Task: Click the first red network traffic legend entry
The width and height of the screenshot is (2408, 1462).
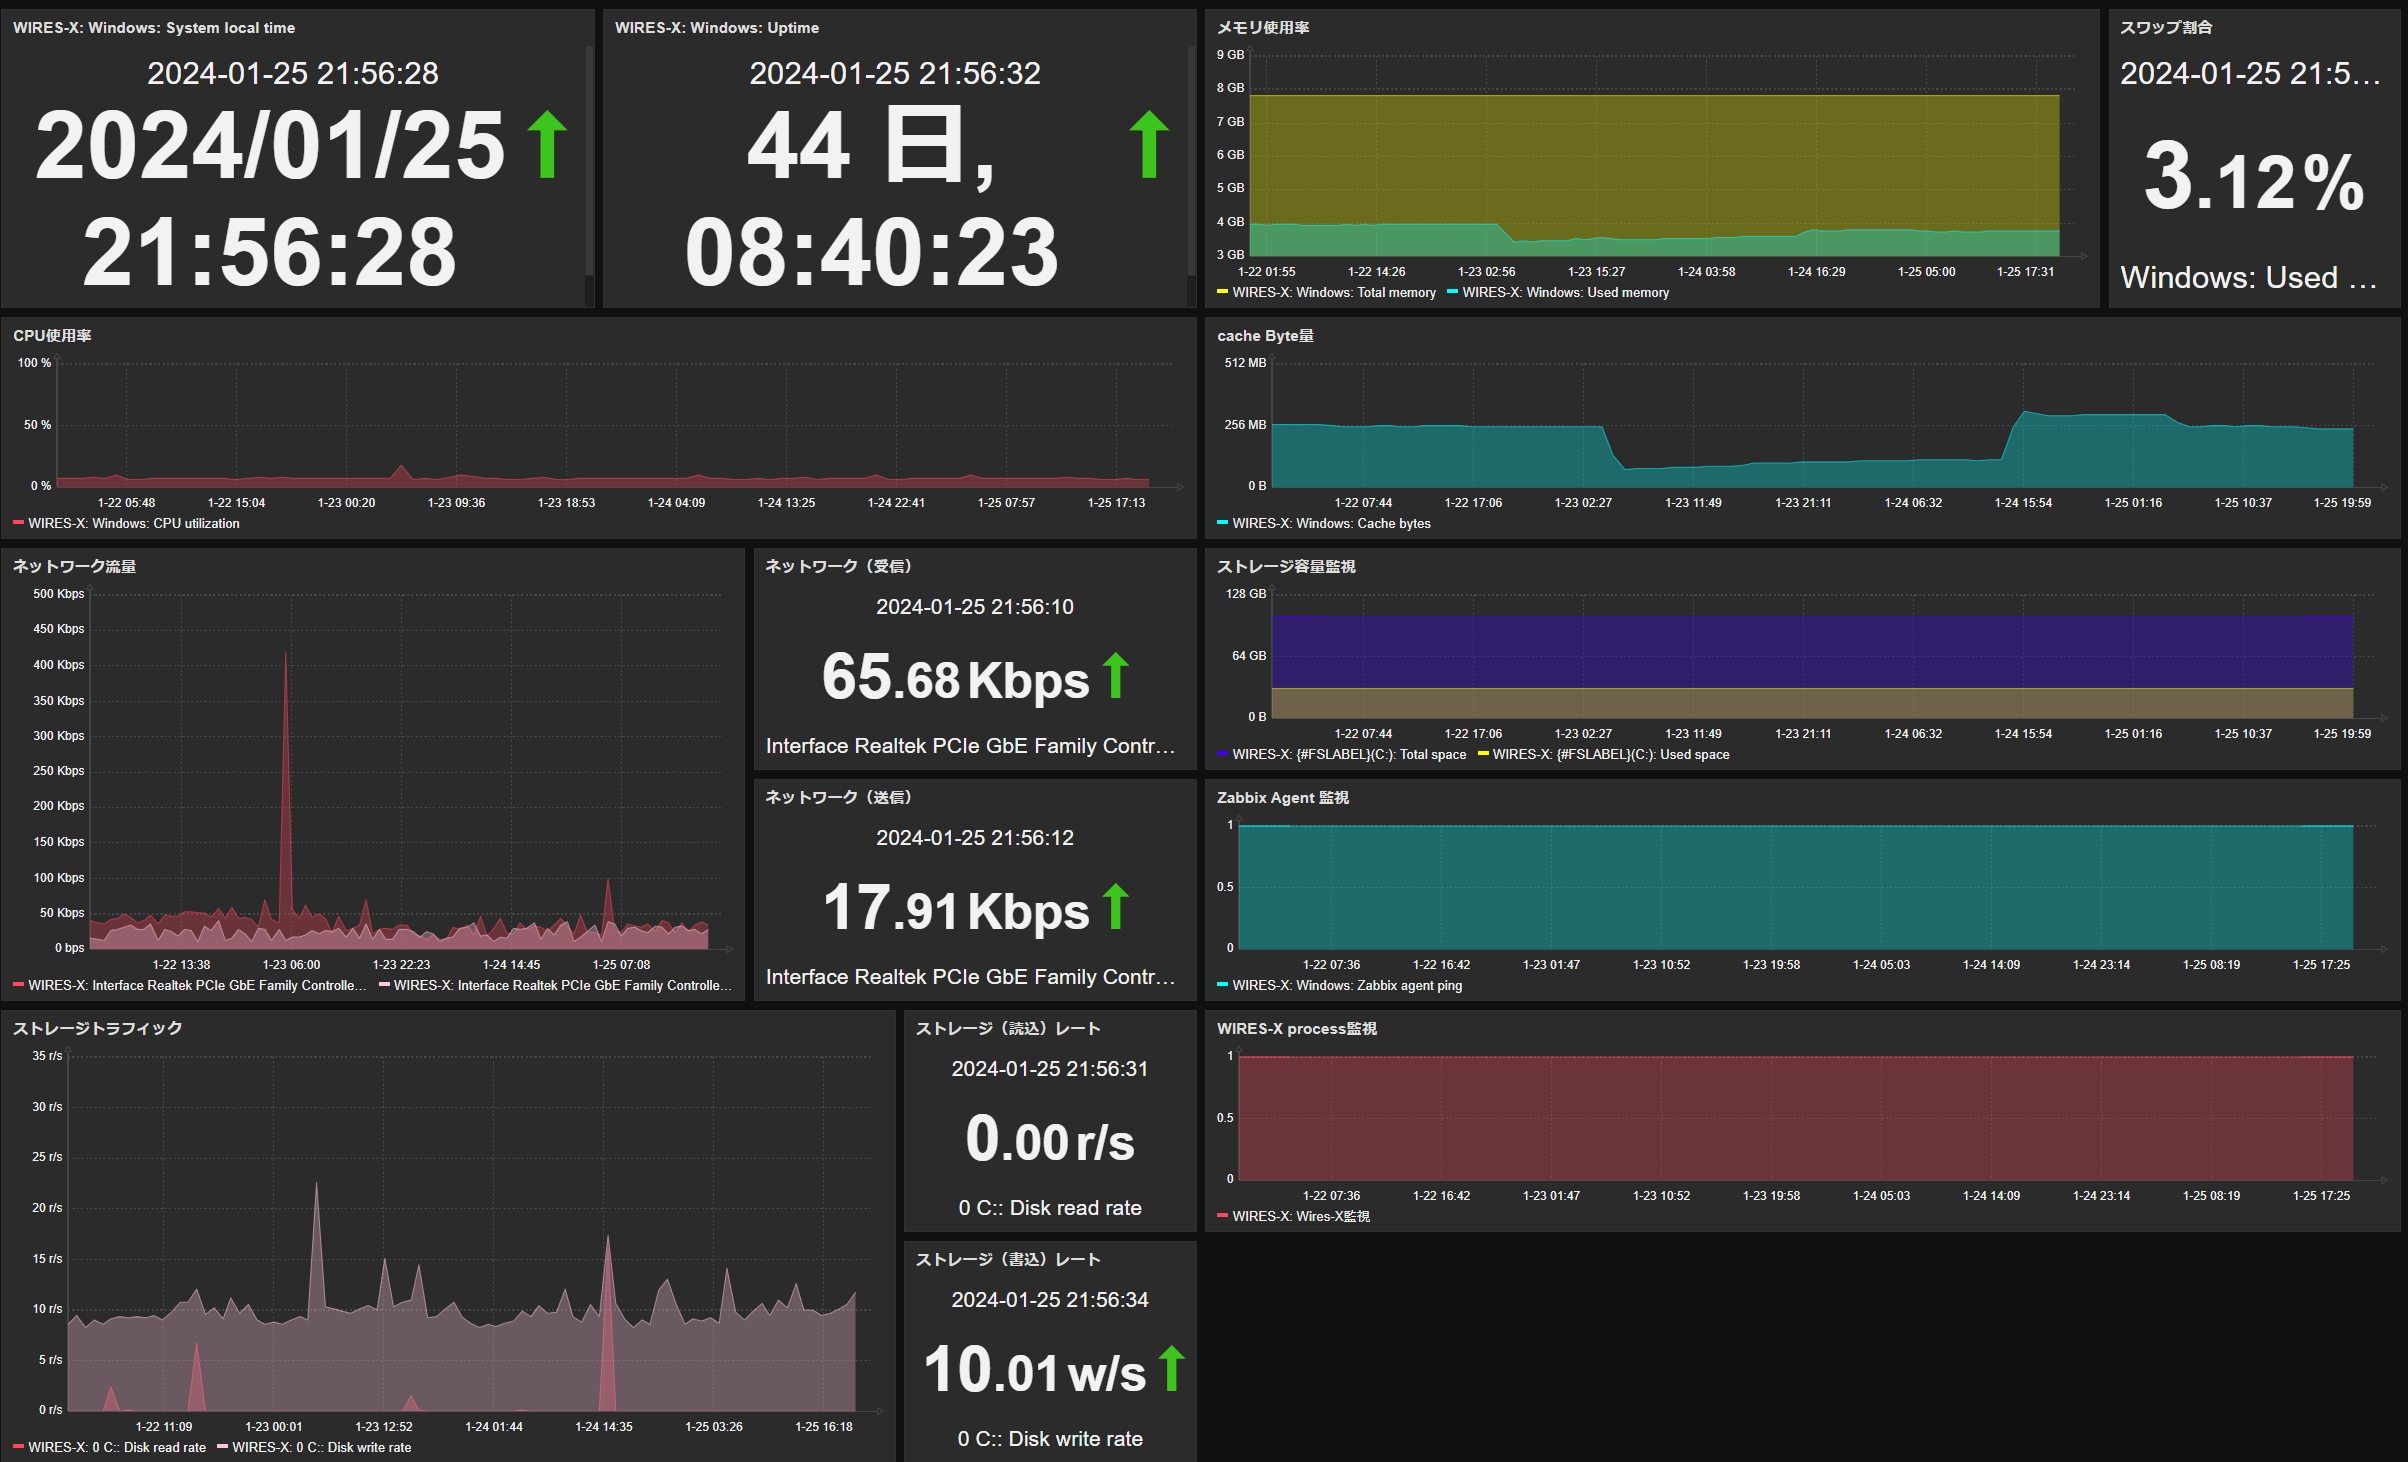Action: click(190, 985)
